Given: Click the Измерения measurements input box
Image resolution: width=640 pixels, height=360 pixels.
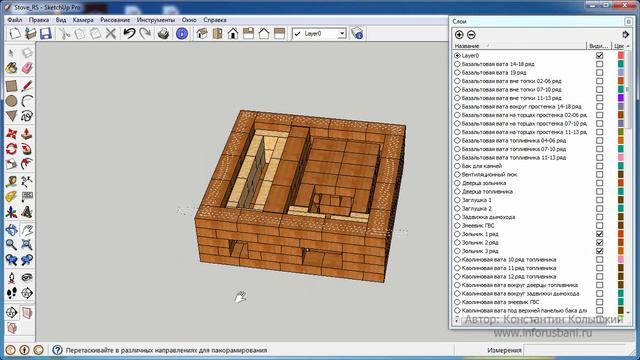Looking at the screenshot, I should tap(574, 350).
